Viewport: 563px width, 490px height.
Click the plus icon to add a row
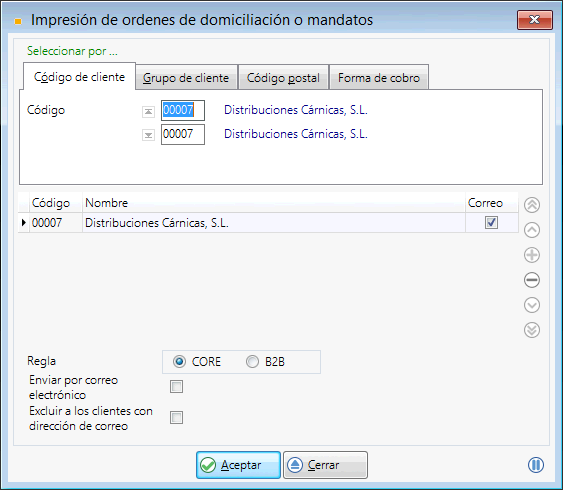pos(532,255)
